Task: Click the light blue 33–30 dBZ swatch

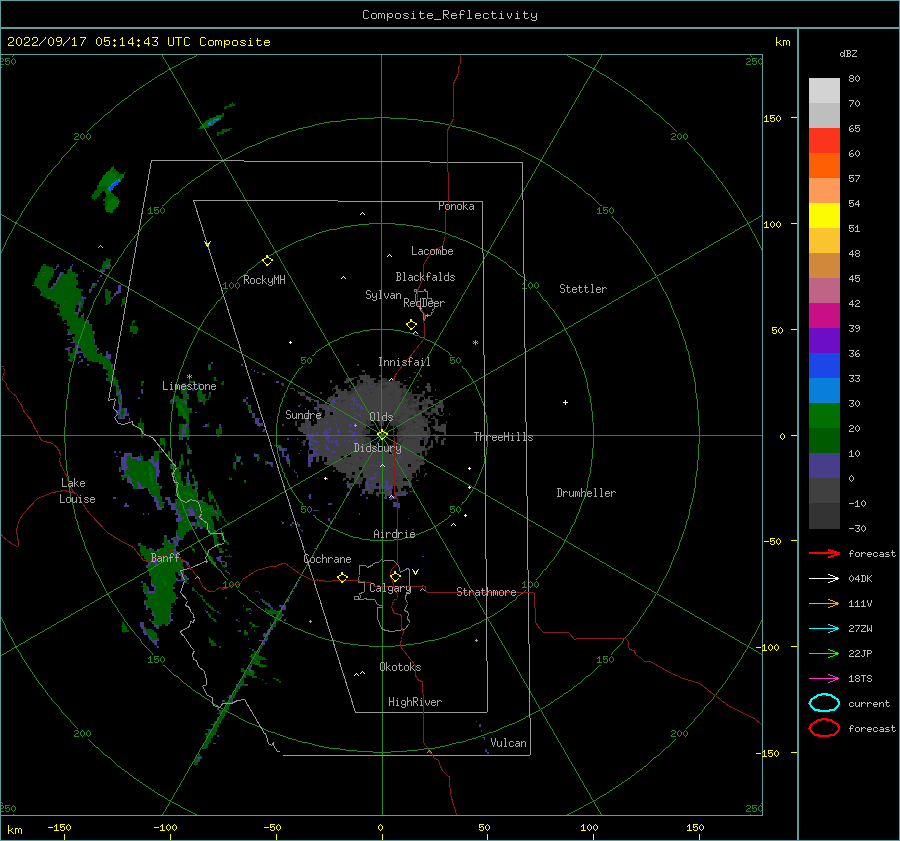Action: (824, 391)
